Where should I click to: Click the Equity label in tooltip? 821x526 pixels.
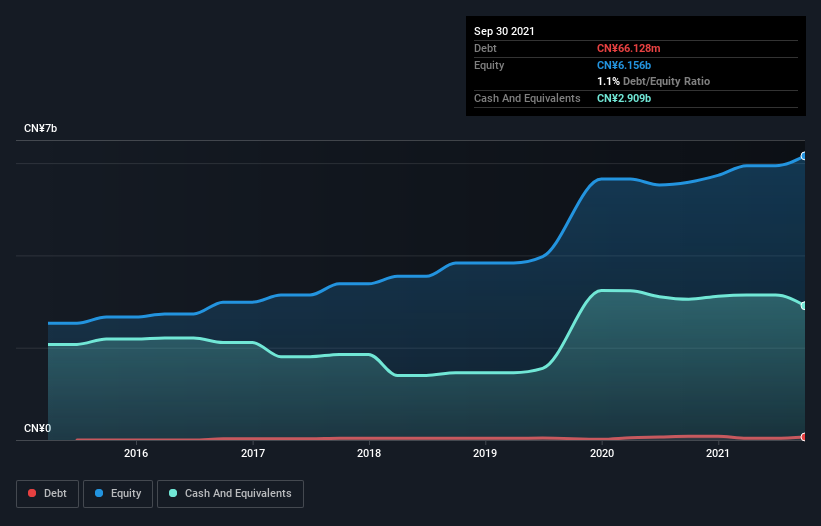click(489, 65)
